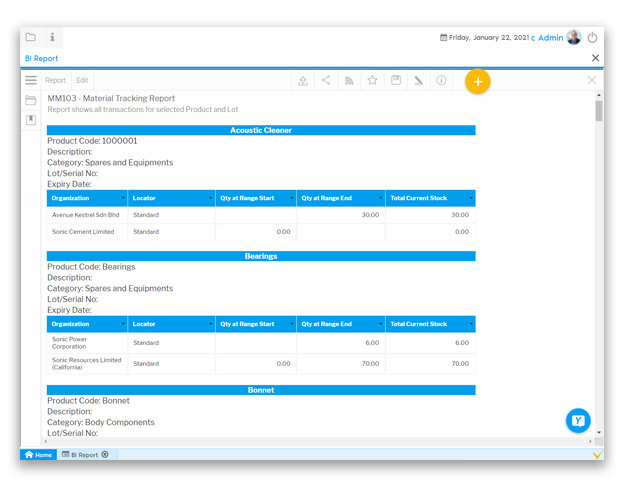Image resolution: width=624 pixels, height=486 pixels.
Task: Expand Total Current Stock dropdown in Bearings table
Action: (470, 324)
